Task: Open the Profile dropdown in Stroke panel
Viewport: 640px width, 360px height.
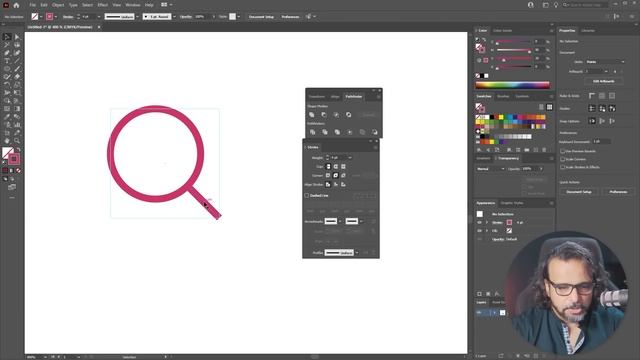Action: (357, 253)
